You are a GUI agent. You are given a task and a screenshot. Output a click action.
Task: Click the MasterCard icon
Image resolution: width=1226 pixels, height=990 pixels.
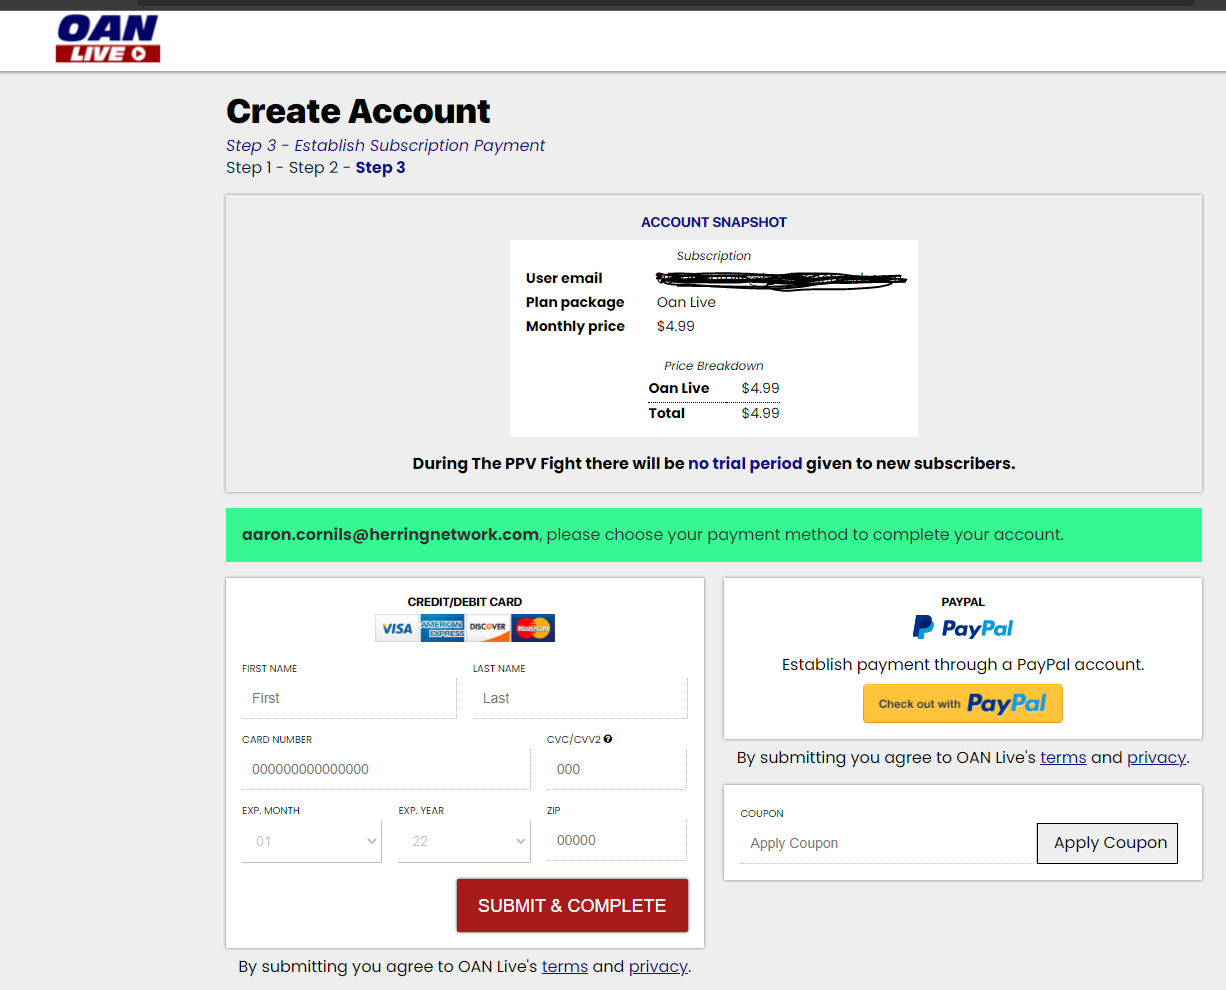point(533,628)
